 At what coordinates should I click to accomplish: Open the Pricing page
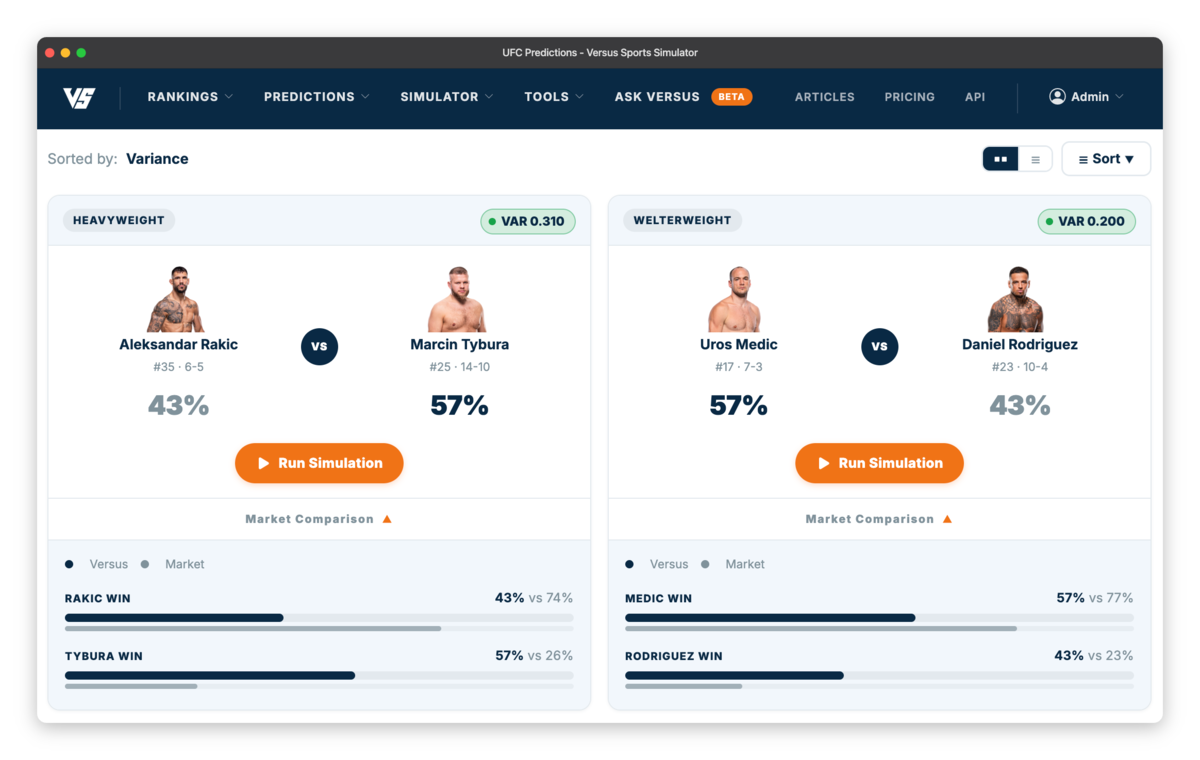pyautogui.click(x=909, y=97)
